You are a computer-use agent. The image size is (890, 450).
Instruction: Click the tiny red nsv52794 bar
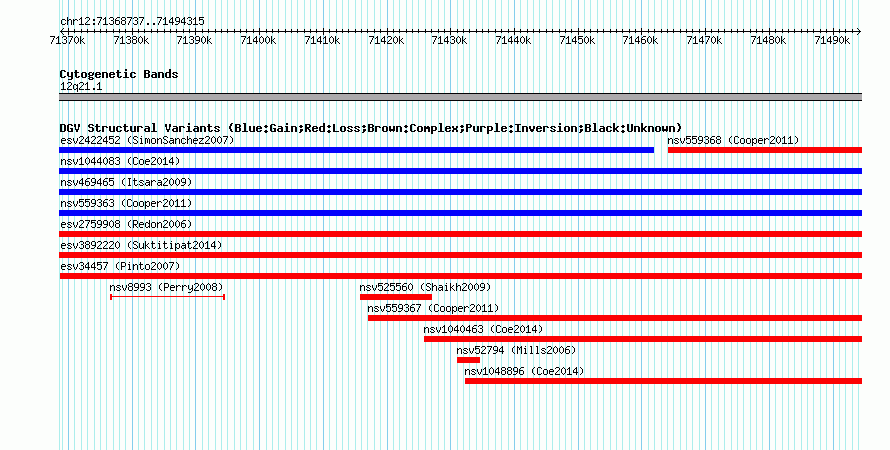tap(468, 360)
